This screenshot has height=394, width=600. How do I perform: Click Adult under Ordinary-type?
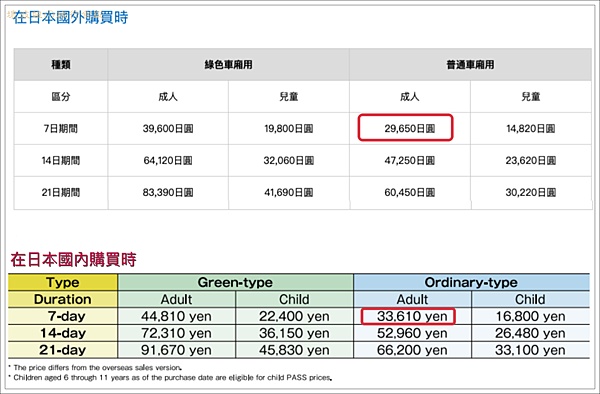[412, 299]
